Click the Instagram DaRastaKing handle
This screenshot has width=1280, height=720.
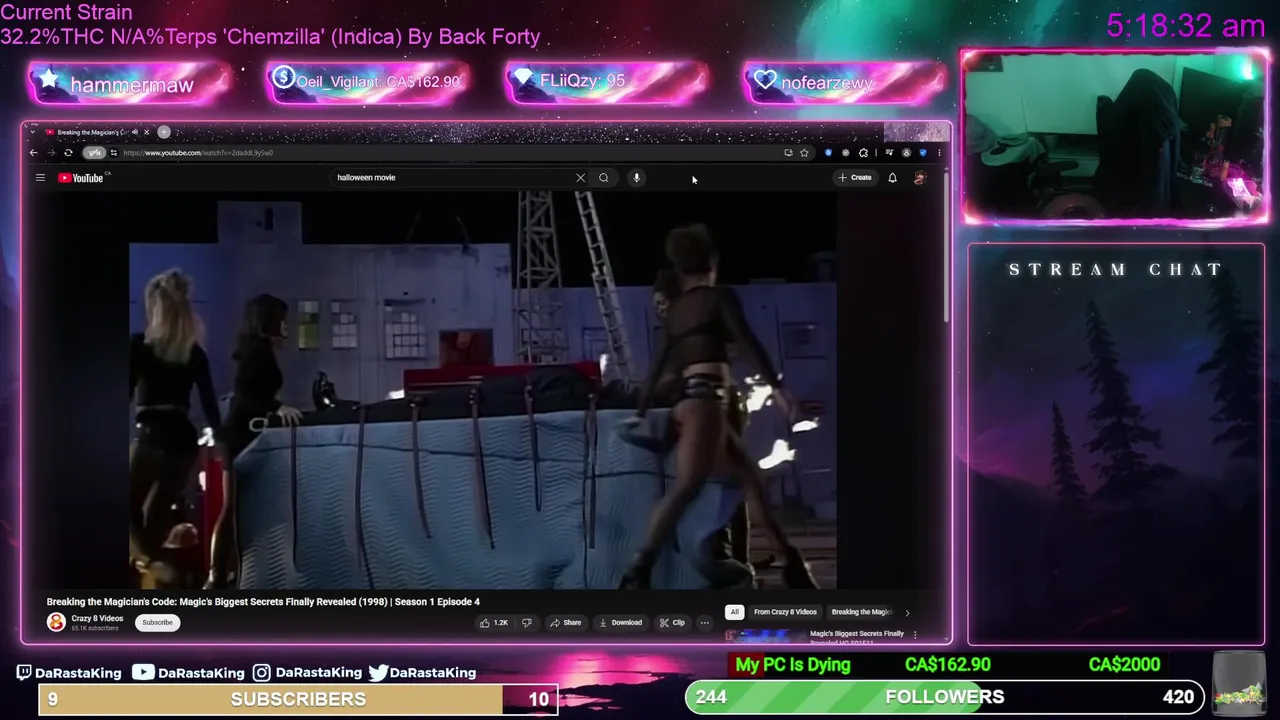coord(307,672)
